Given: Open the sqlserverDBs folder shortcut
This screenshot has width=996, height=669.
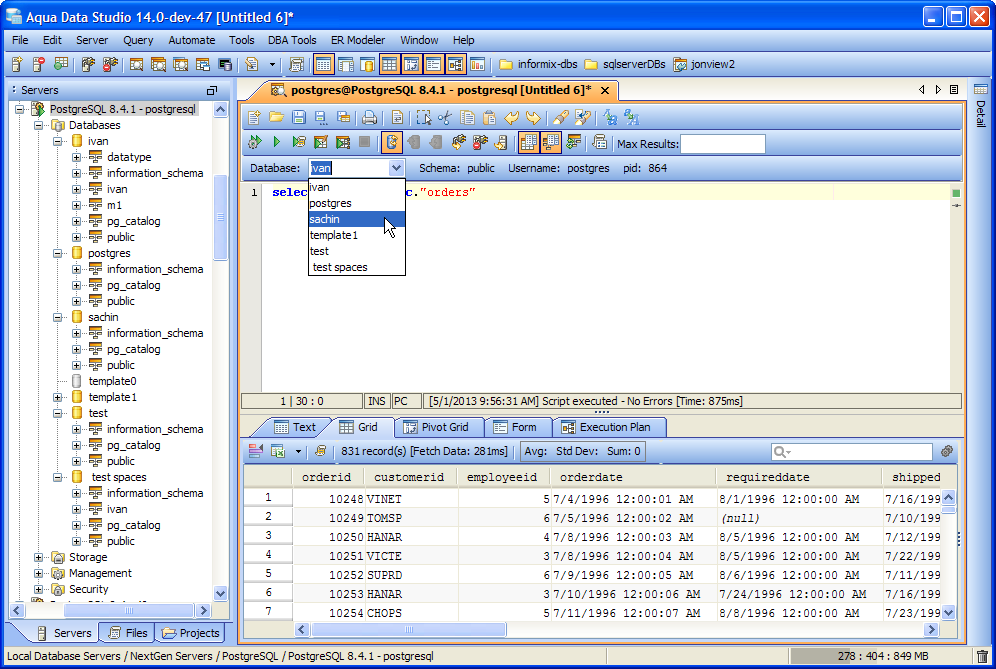Looking at the screenshot, I should pyautogui.click(x=625, y=64).
